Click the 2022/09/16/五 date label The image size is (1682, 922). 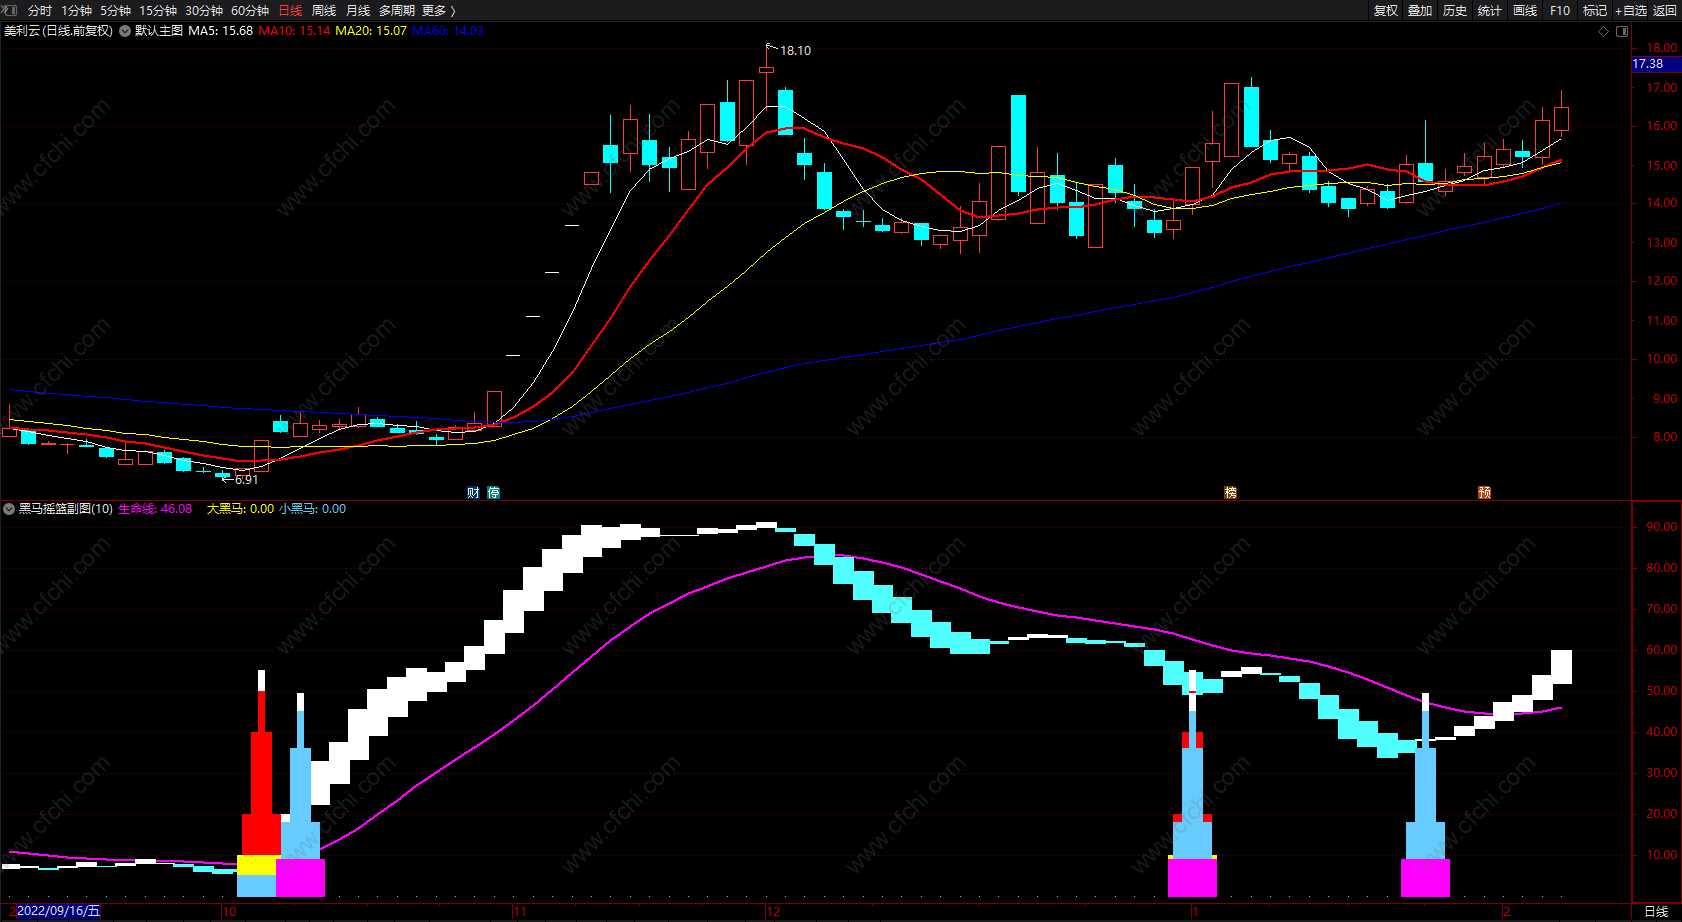(59, 911)
